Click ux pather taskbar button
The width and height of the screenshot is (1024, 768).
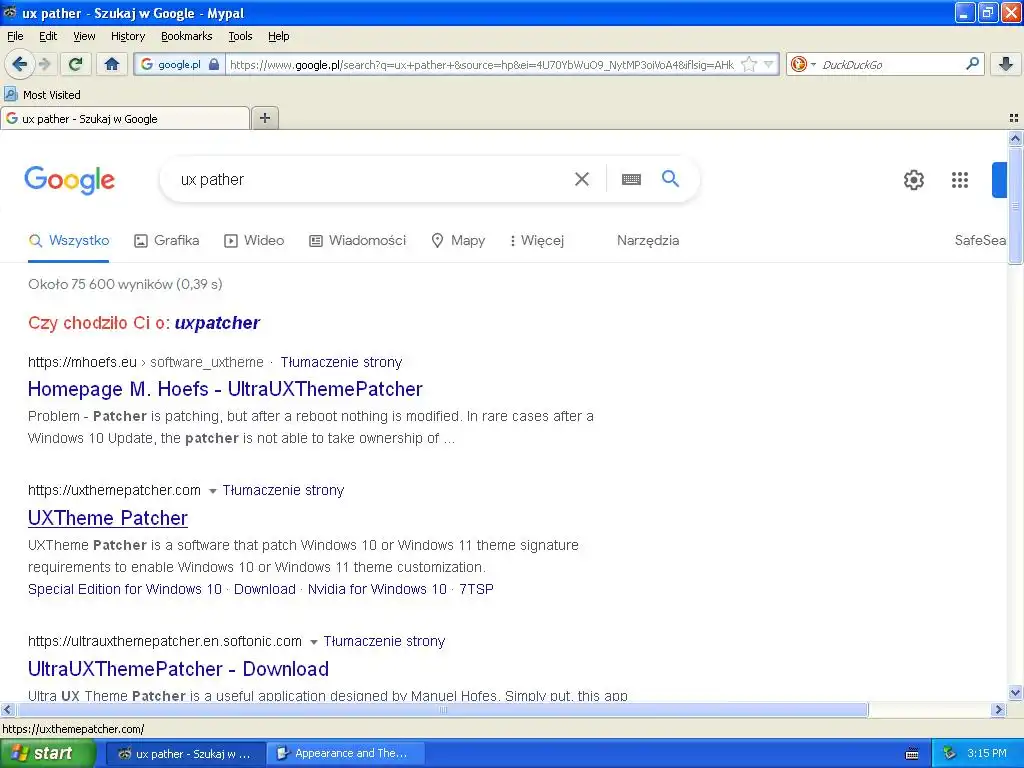tap(186, 753)
